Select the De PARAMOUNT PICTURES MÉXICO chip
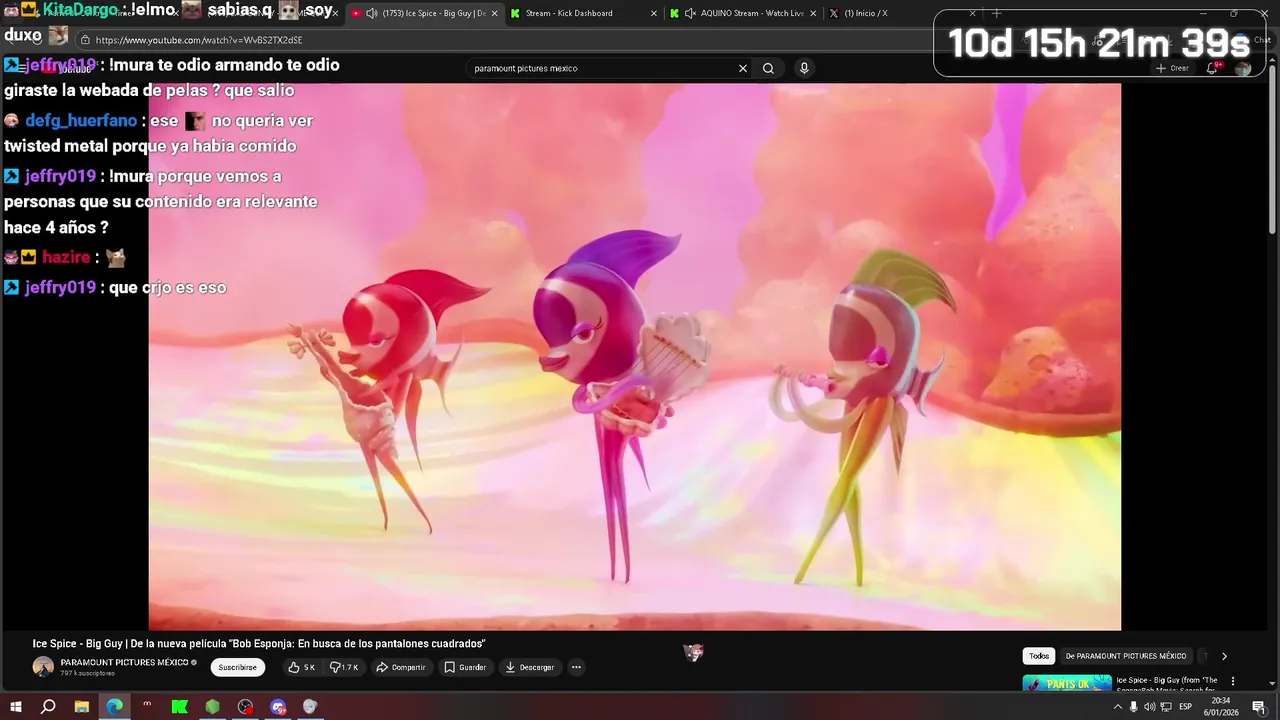 click(x=1126, y=656)
